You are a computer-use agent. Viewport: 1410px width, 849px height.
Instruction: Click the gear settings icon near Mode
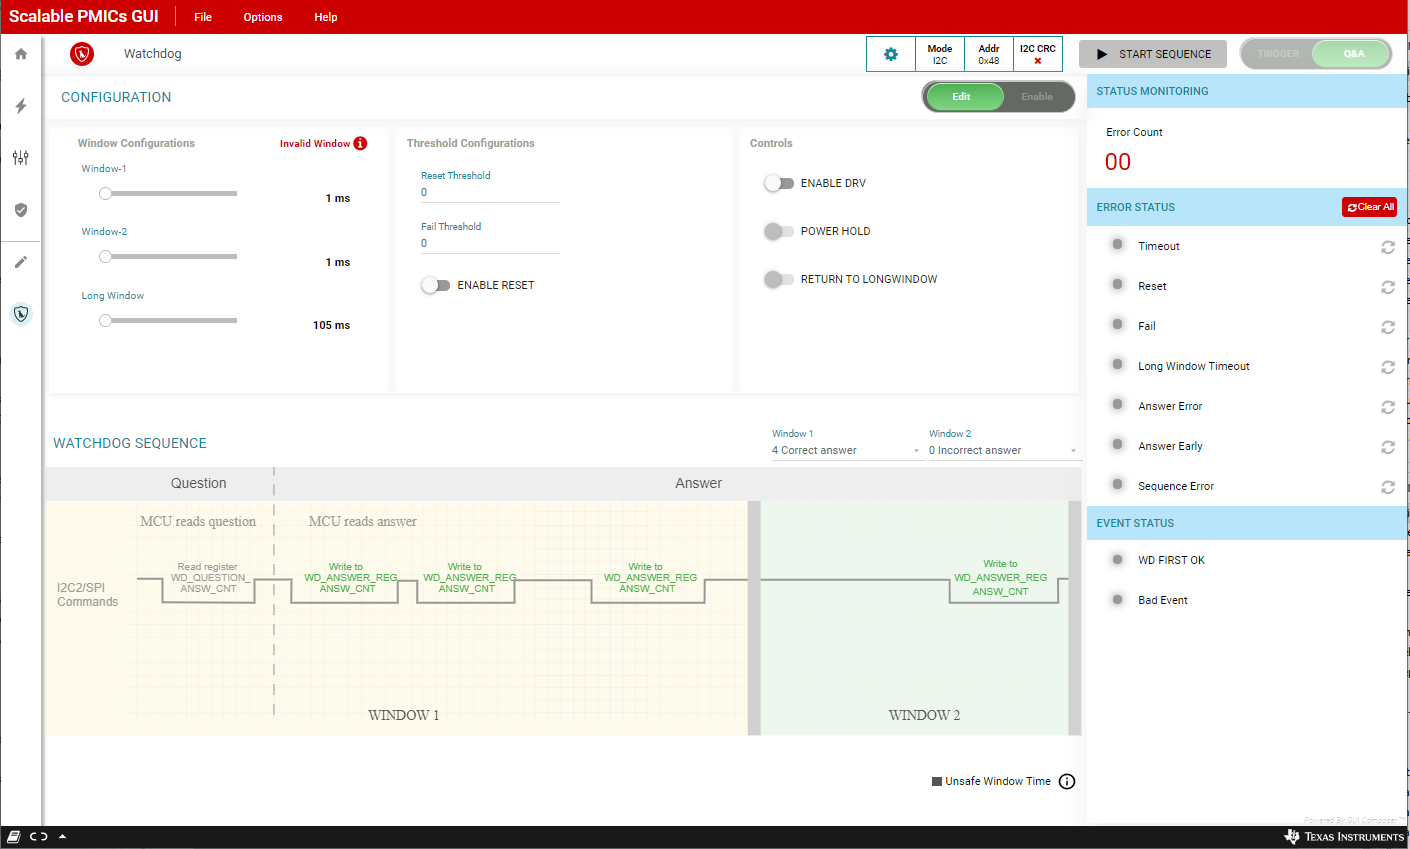[x=891, y=54]
